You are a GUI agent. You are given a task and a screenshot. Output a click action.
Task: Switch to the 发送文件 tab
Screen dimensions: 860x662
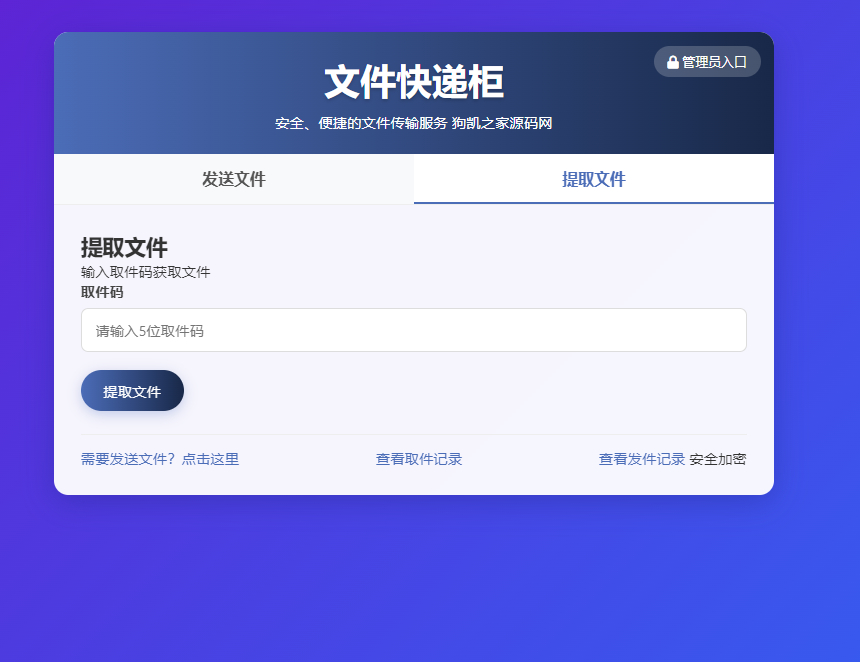click(234, 179)
